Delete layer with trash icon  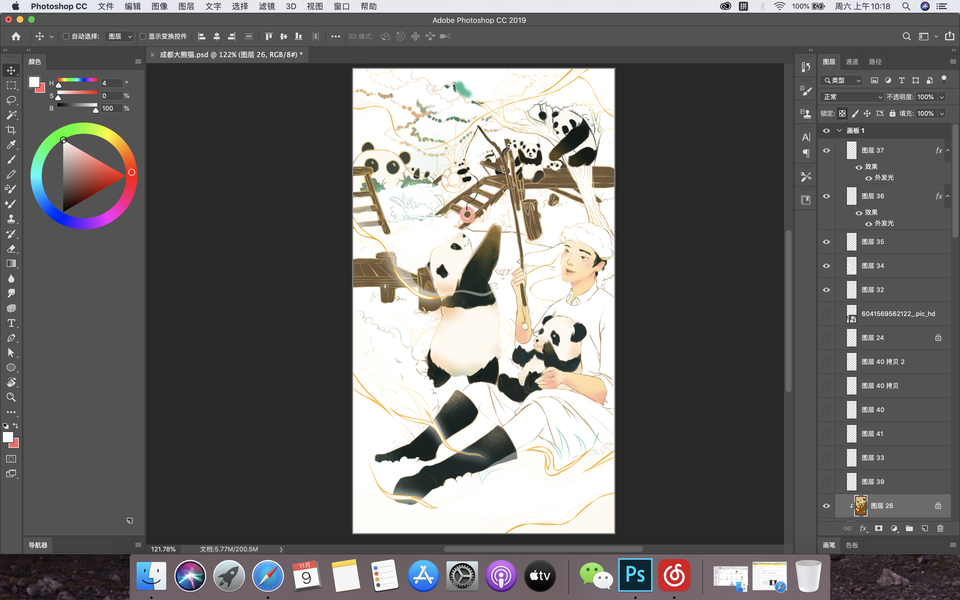pyautogui.click(x=940, y=528)
